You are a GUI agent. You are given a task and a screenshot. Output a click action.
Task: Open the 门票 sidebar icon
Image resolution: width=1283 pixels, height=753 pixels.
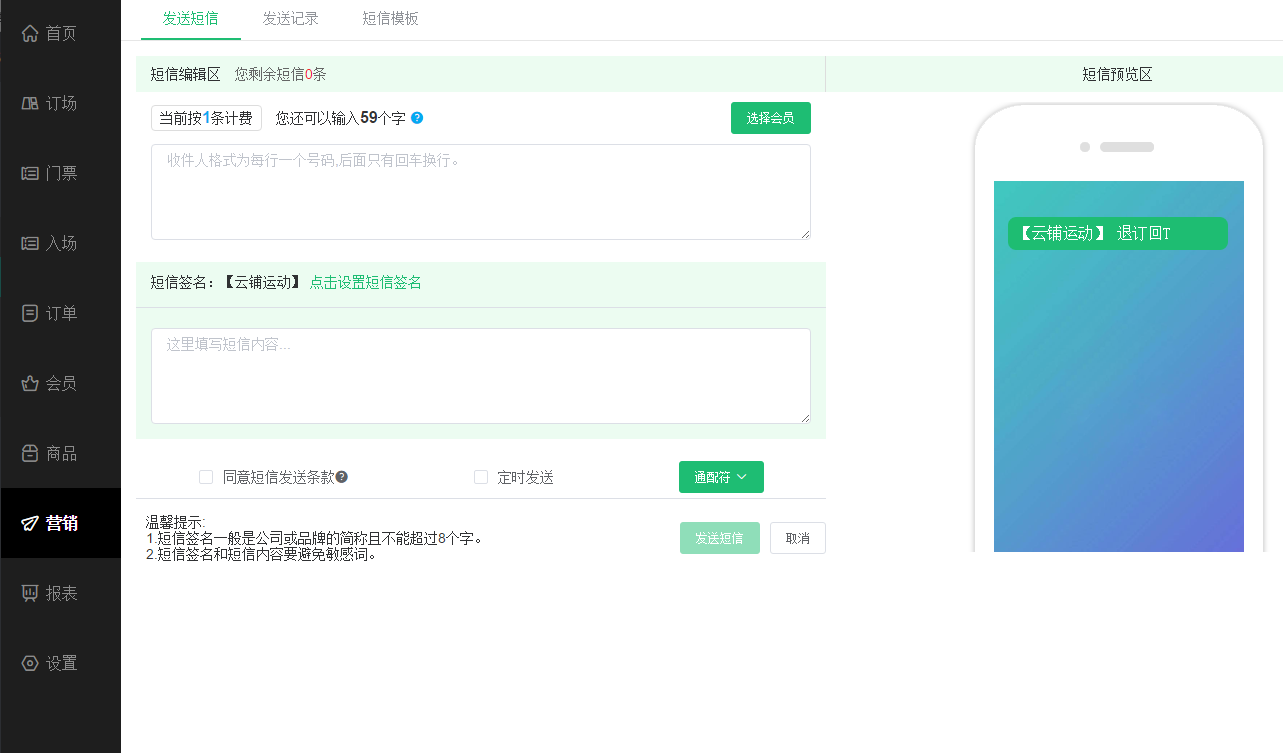click(29, 172)
